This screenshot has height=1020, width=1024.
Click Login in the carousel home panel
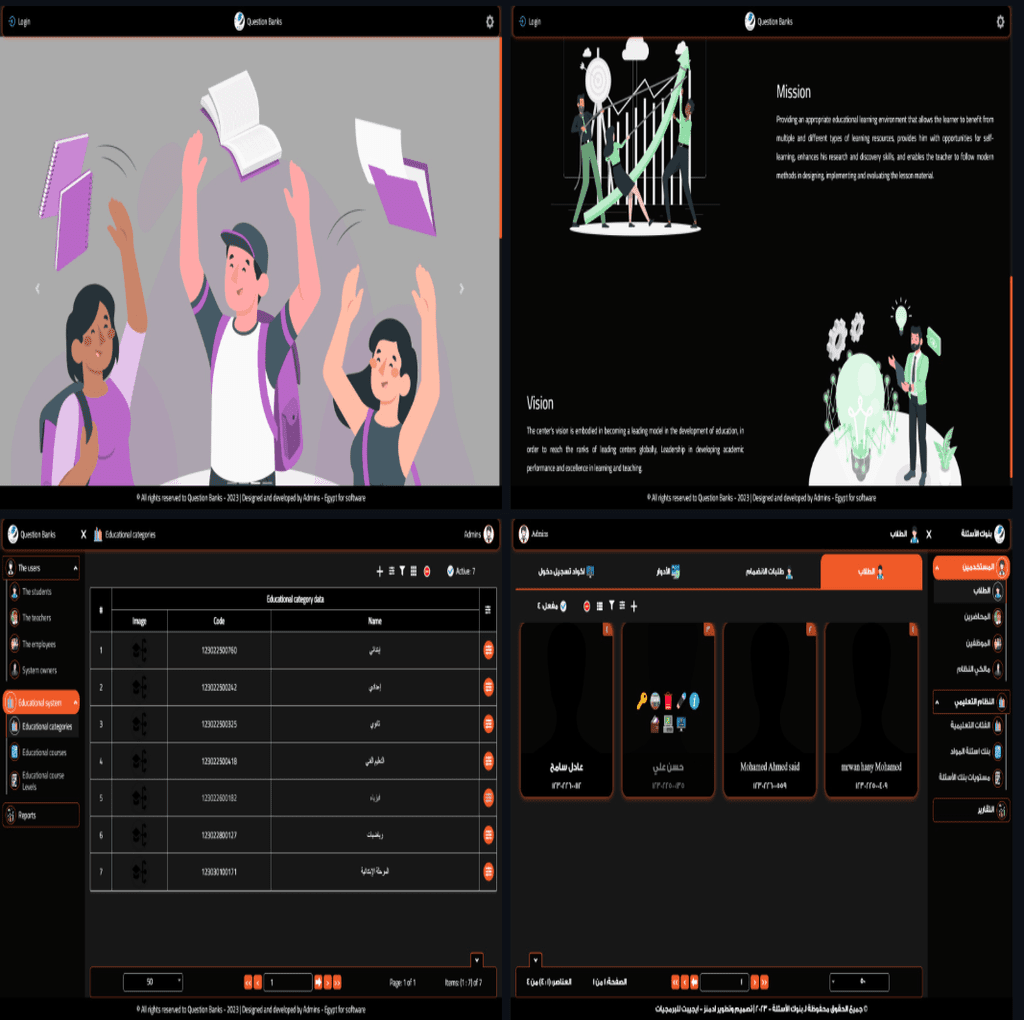tap(19, 22)
